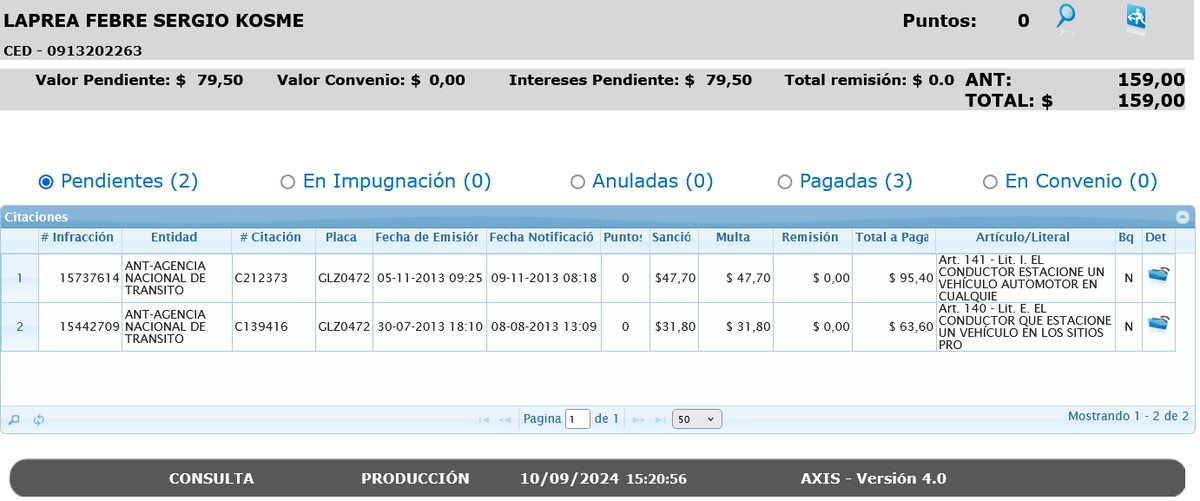Viewport: 1200px width, 501px height.
Task: Click the Bq column header
Action: 1127,238
